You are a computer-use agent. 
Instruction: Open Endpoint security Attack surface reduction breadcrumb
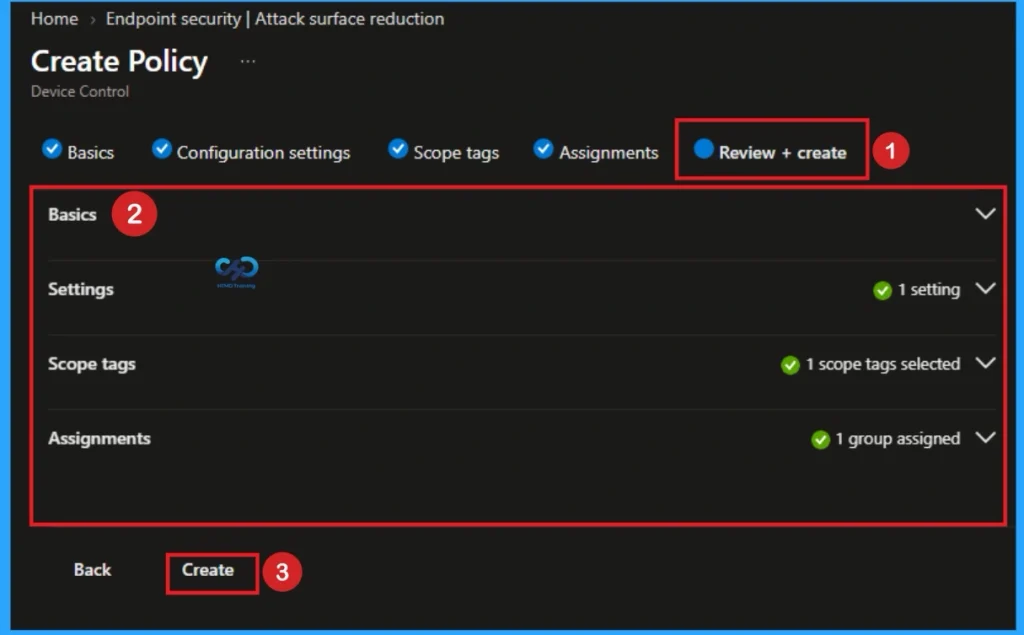pyautogui.click(x=275, y=19)
